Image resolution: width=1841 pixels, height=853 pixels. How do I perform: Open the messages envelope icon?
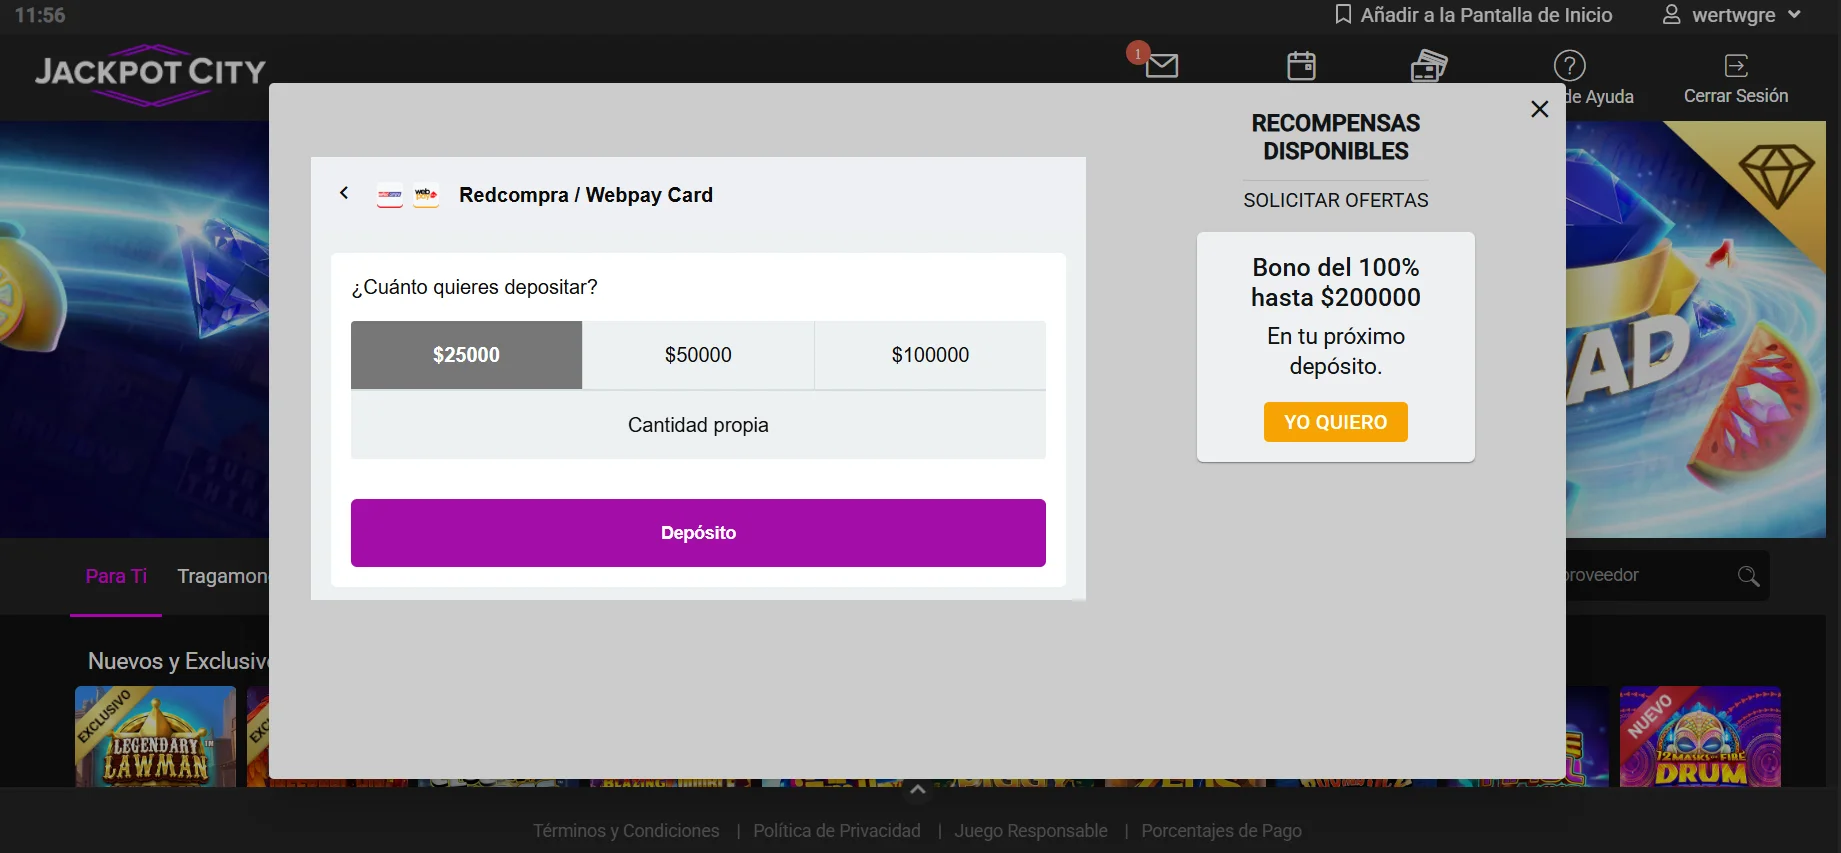1161,66
